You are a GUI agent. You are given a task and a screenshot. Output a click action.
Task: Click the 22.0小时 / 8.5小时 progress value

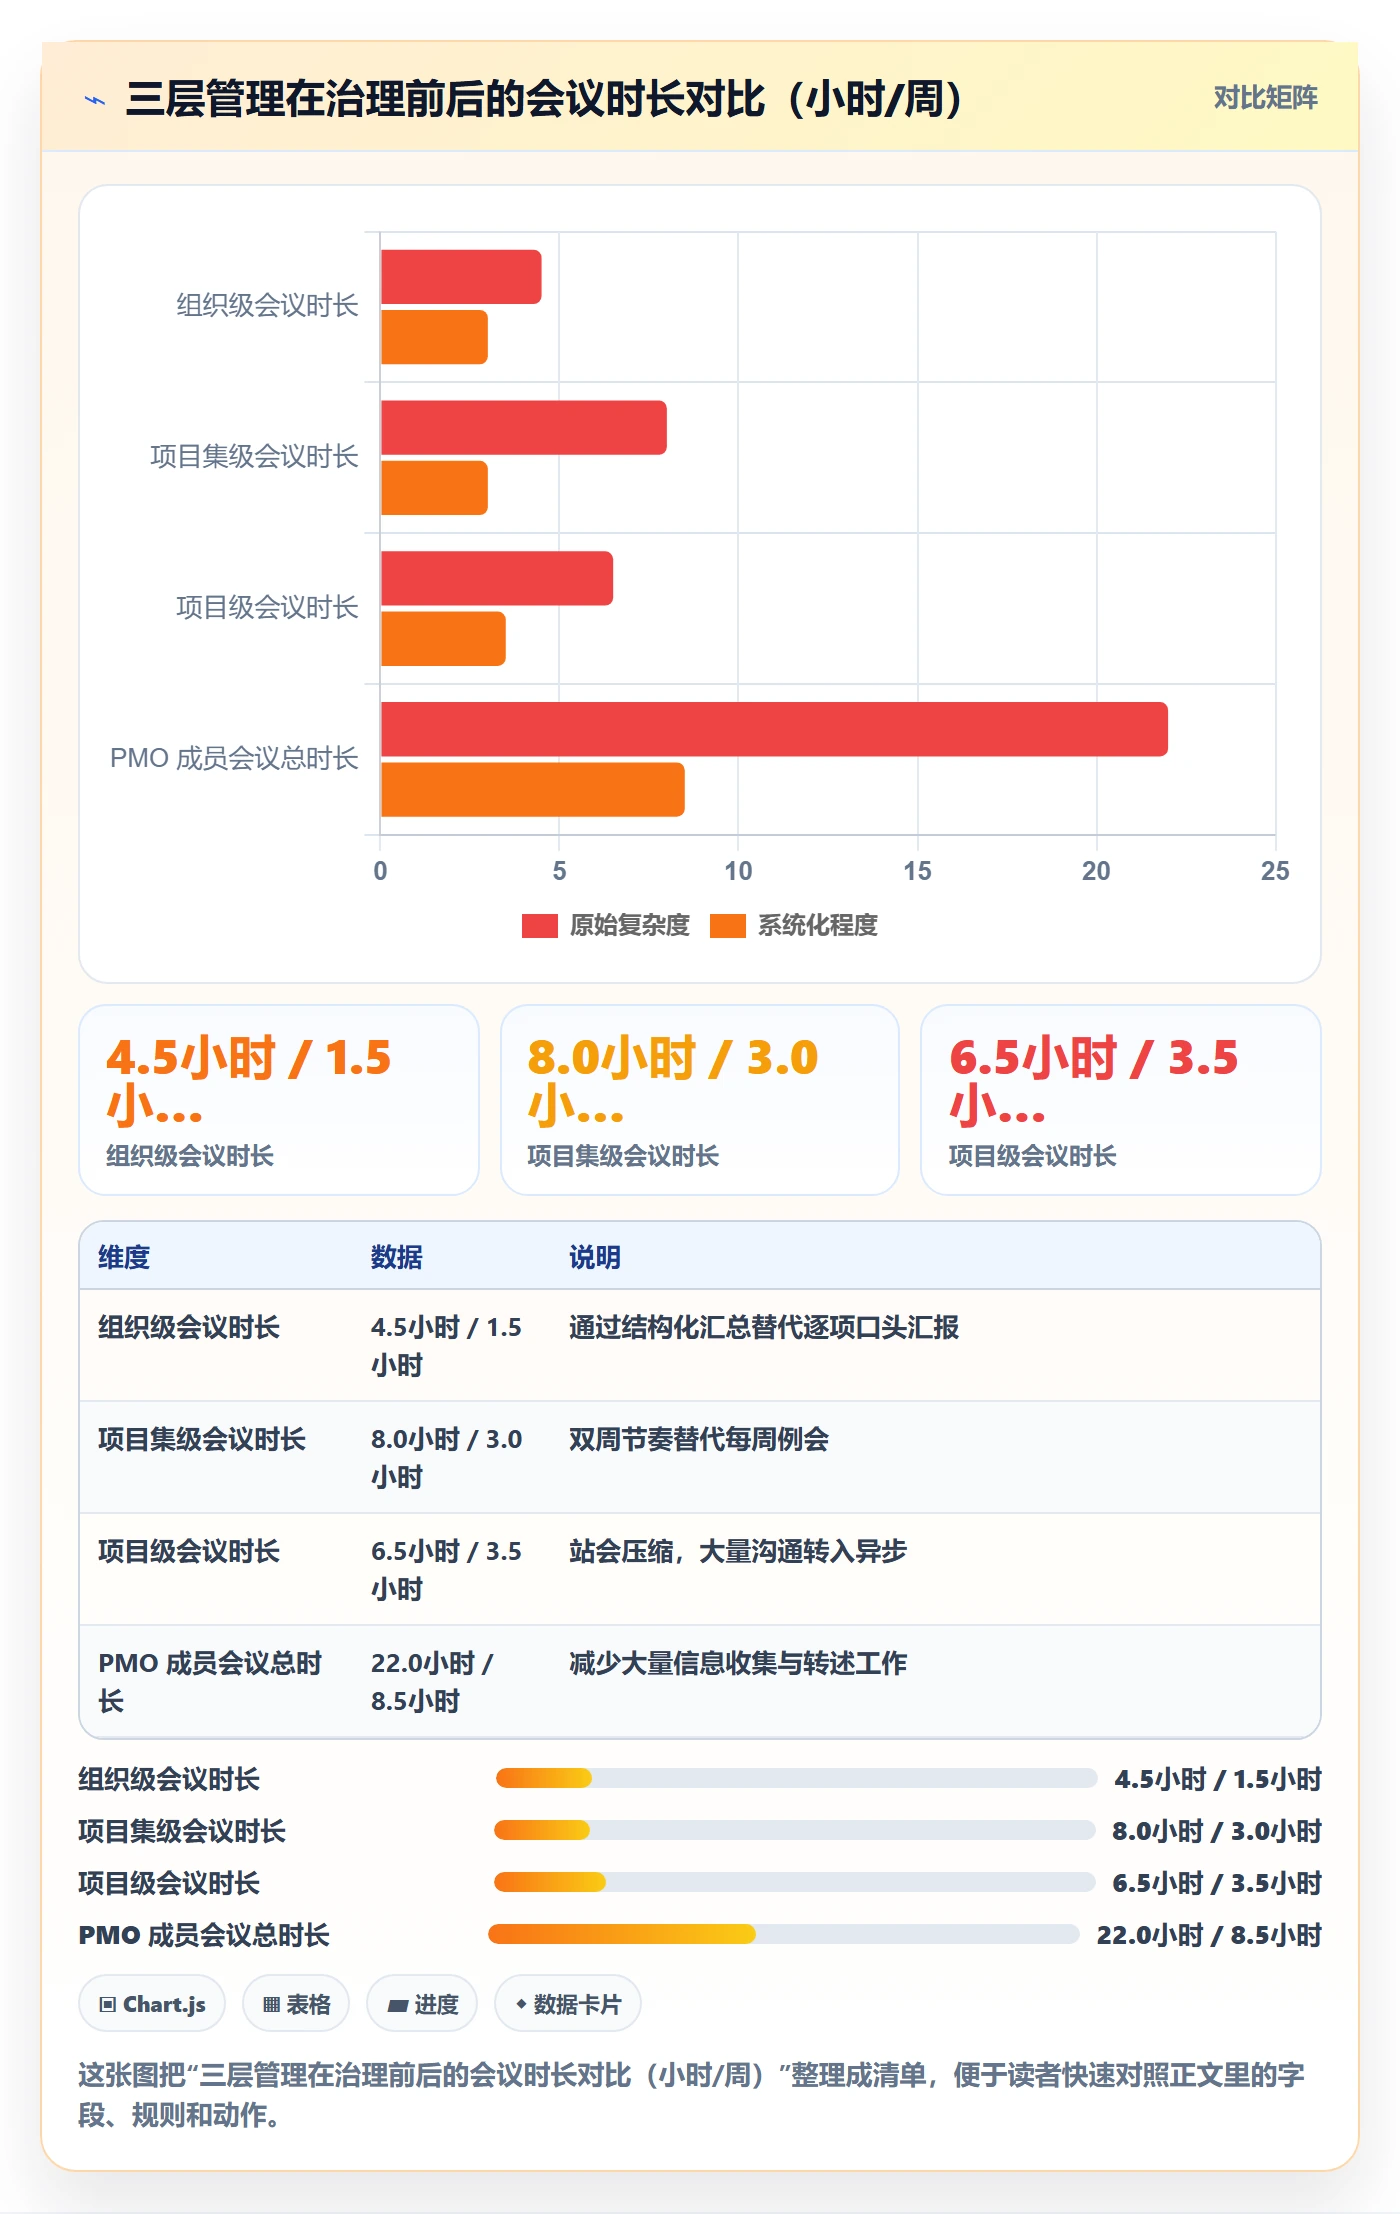[1209, 1935]
